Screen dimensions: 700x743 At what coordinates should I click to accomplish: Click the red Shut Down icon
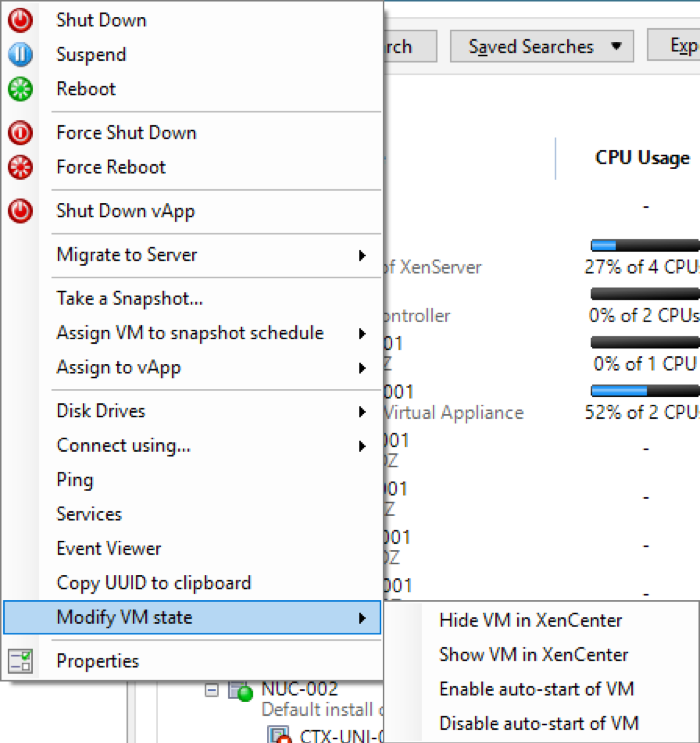(x=20, y=20)
